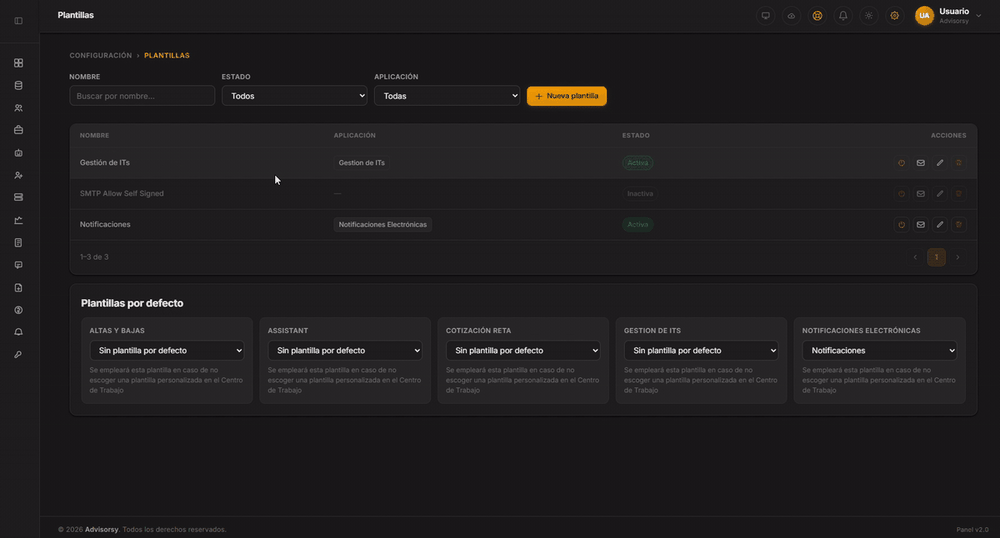Image resolution: width=1000 pixels, height=538 pixels.
Task: Open the dashboard grid icon in sidebar
Action: click(18, 63)
